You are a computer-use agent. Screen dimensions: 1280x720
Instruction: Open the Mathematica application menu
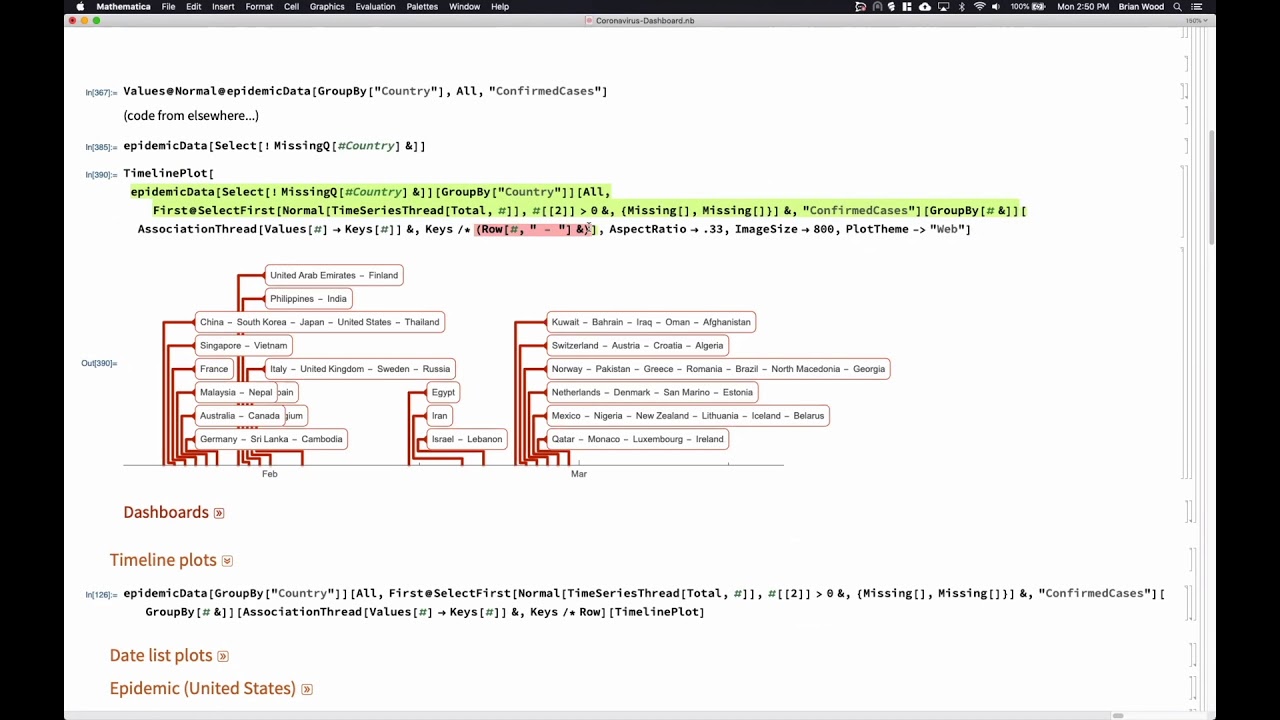coord(123,6)
